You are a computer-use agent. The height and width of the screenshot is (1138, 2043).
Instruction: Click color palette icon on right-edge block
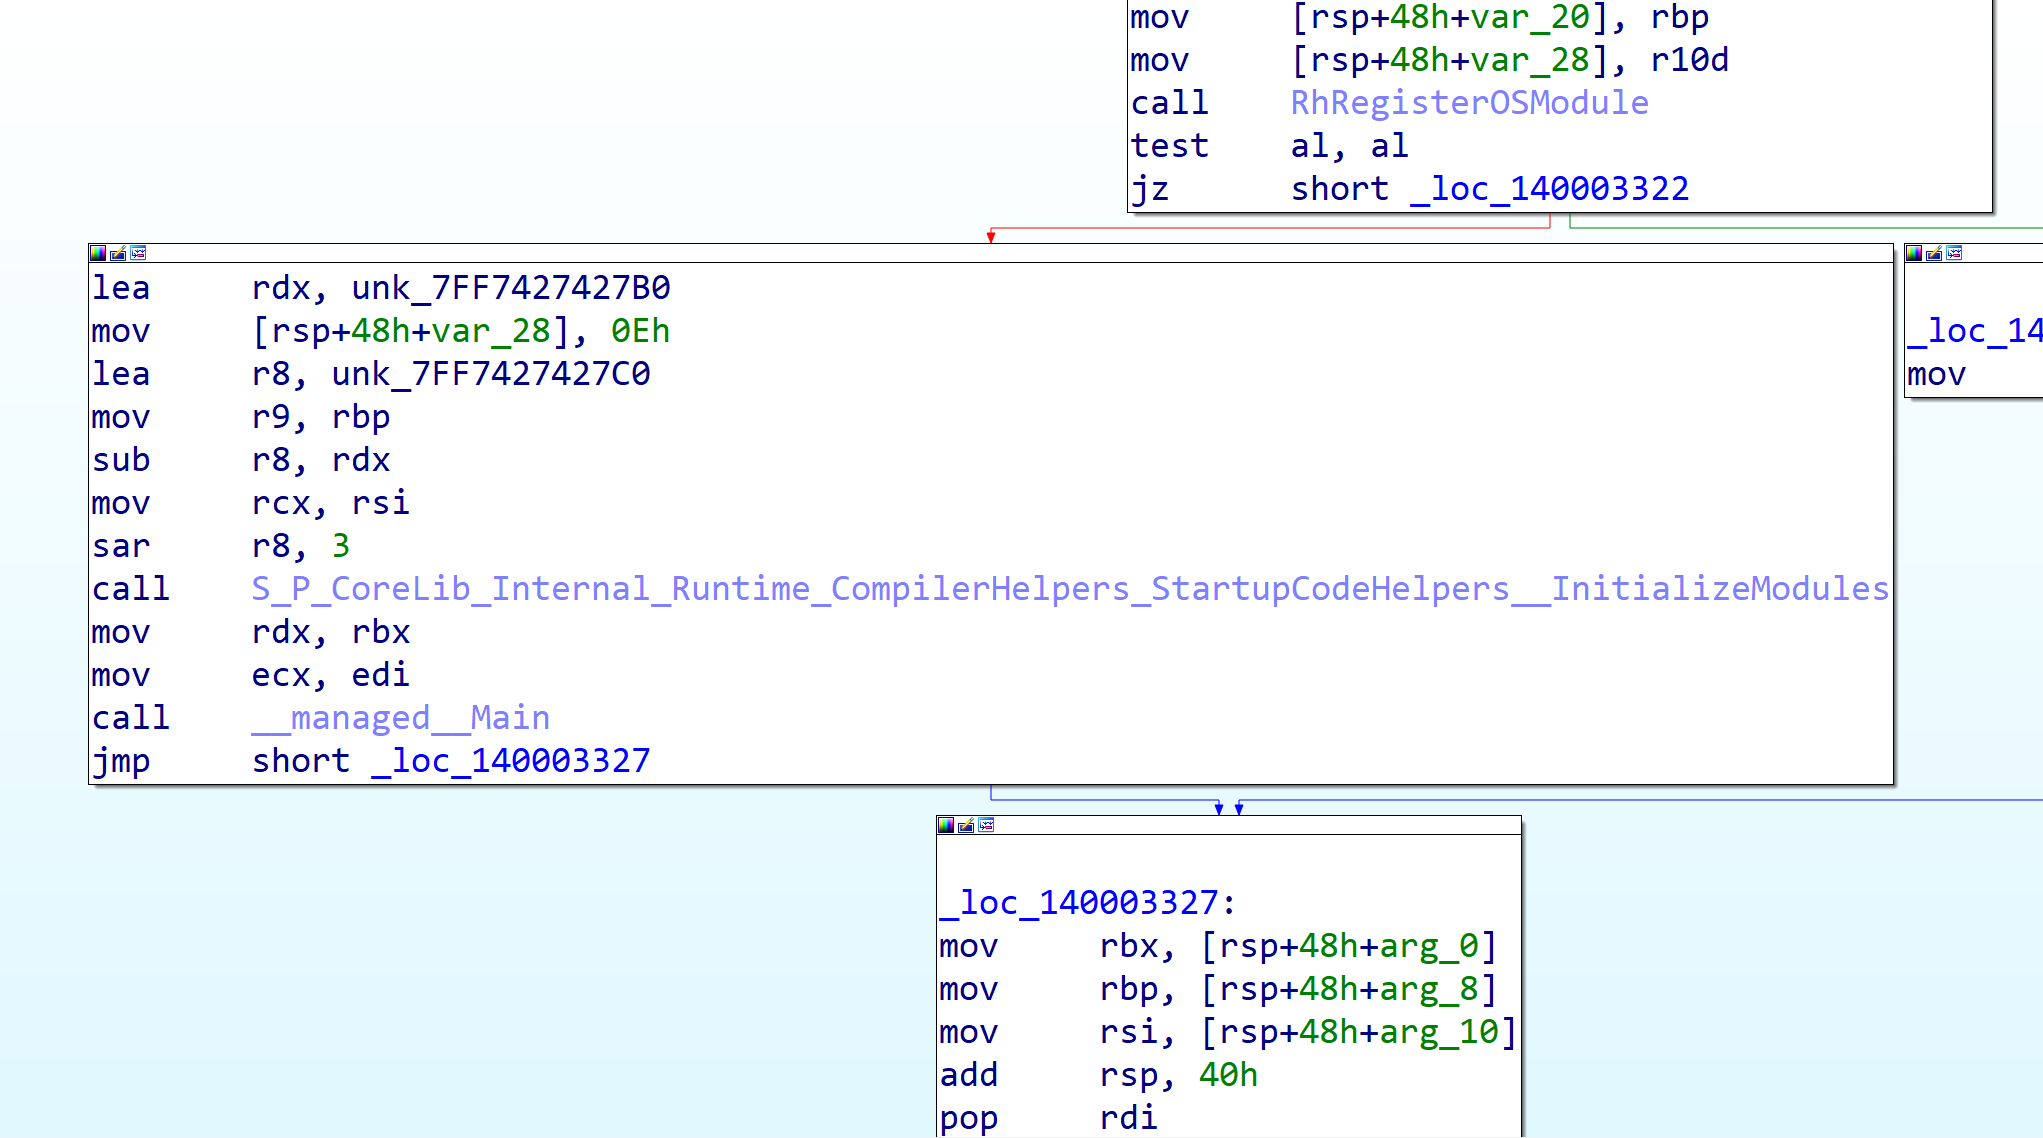(x=1914, y=253)
